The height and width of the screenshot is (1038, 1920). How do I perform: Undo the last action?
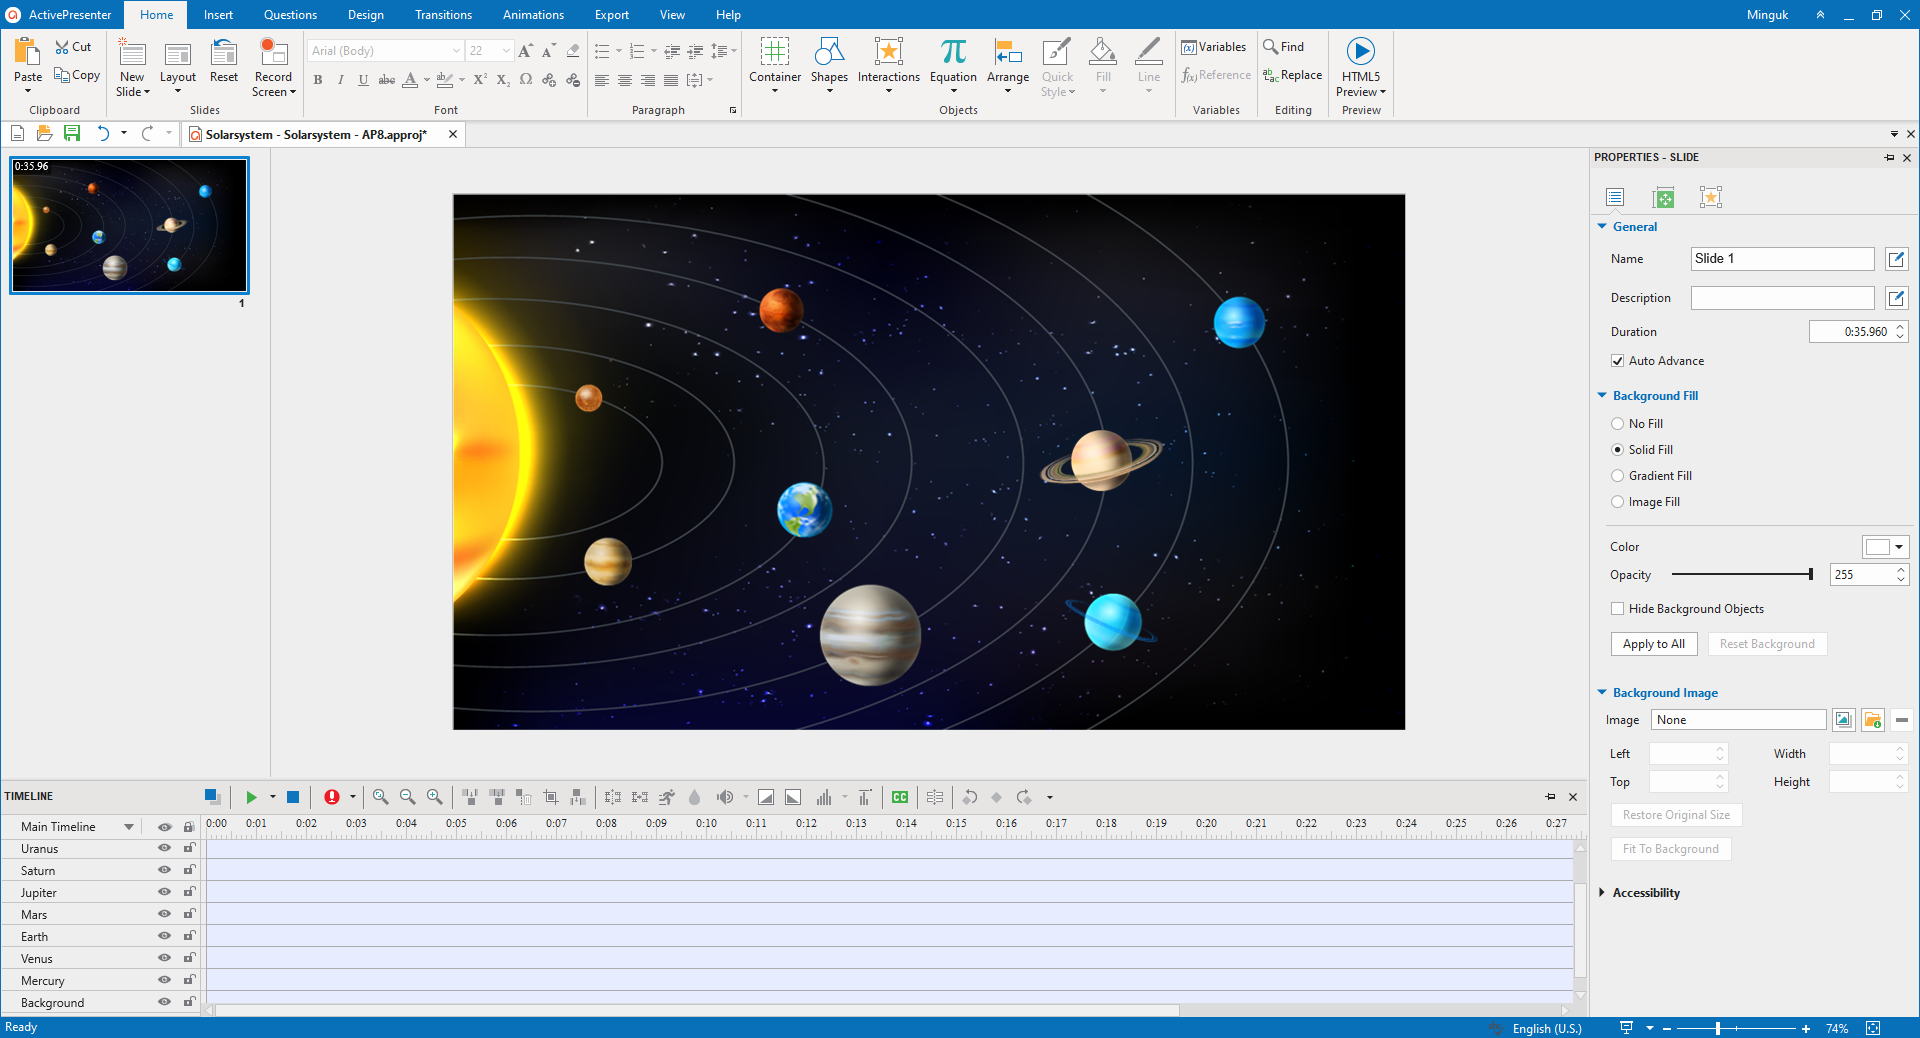pos(102,133)
